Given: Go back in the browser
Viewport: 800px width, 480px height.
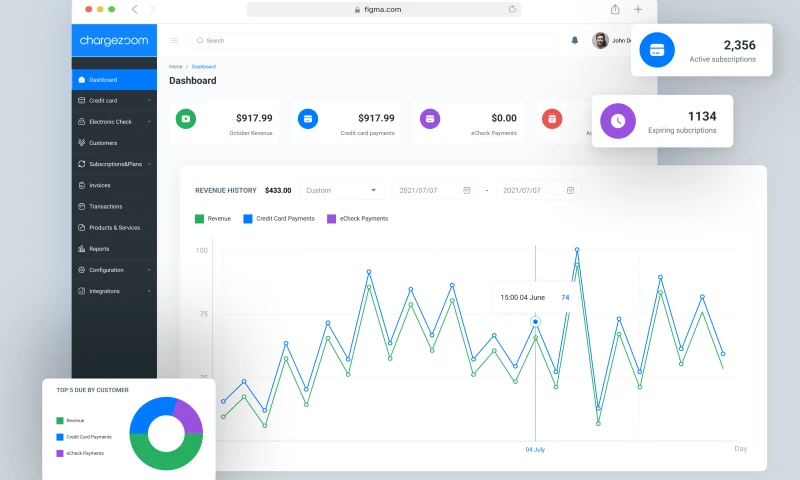Looking at the screenshot, I should pyautogui.click(x=135, y=9).
